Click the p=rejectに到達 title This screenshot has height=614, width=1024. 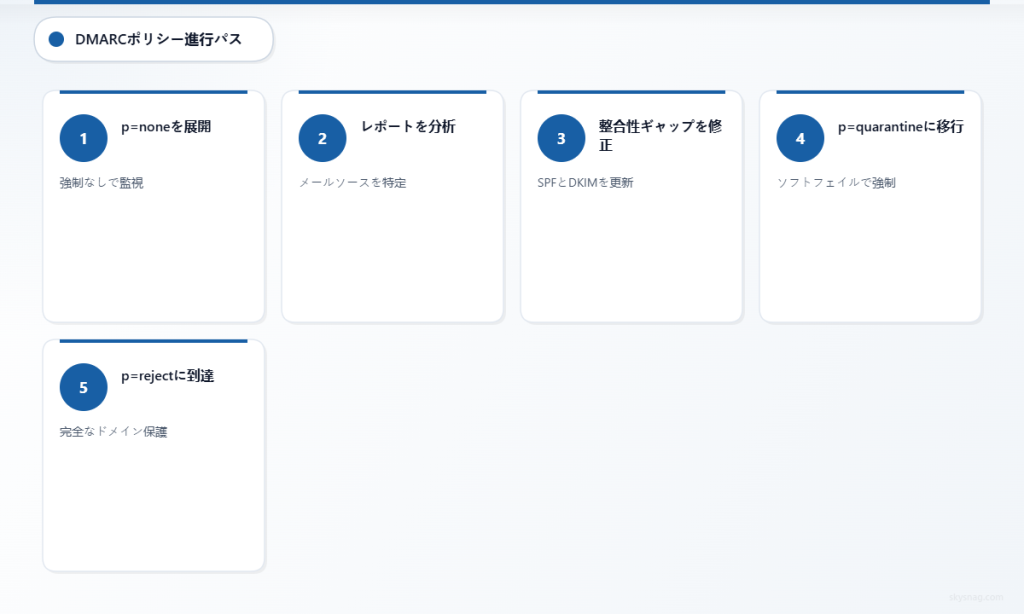(167, 376)
